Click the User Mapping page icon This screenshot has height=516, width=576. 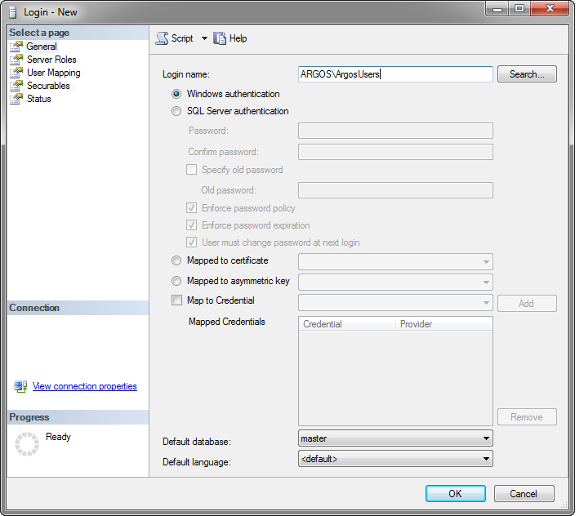click(x=16, y=73)
